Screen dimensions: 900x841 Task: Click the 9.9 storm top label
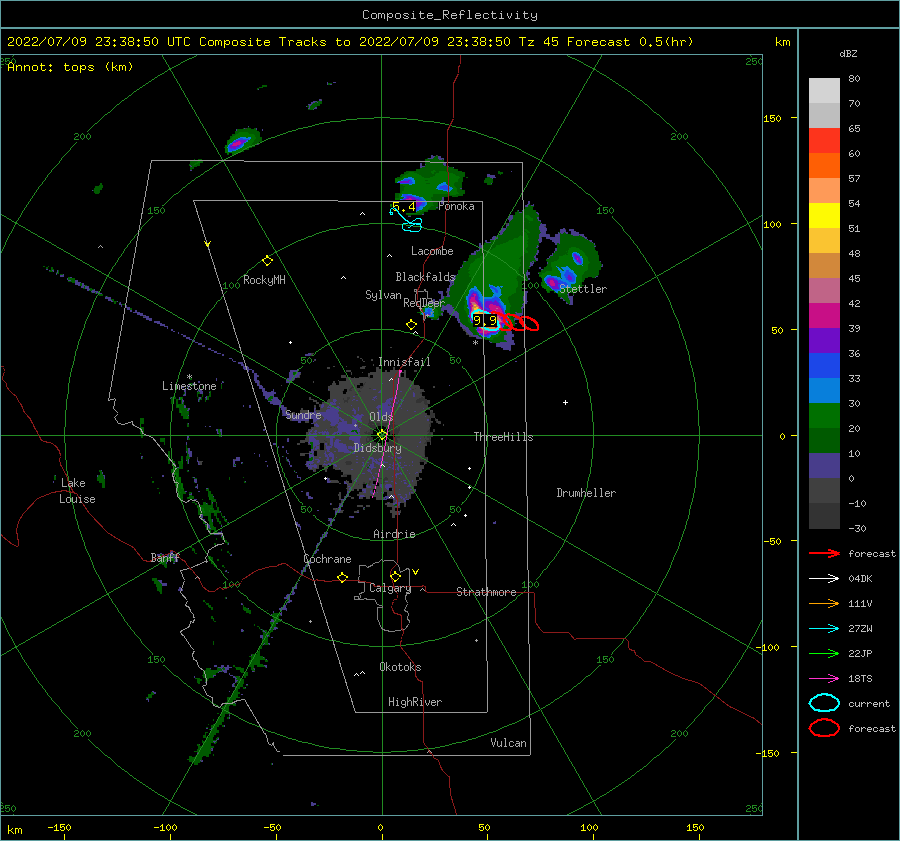click(484, 320)
